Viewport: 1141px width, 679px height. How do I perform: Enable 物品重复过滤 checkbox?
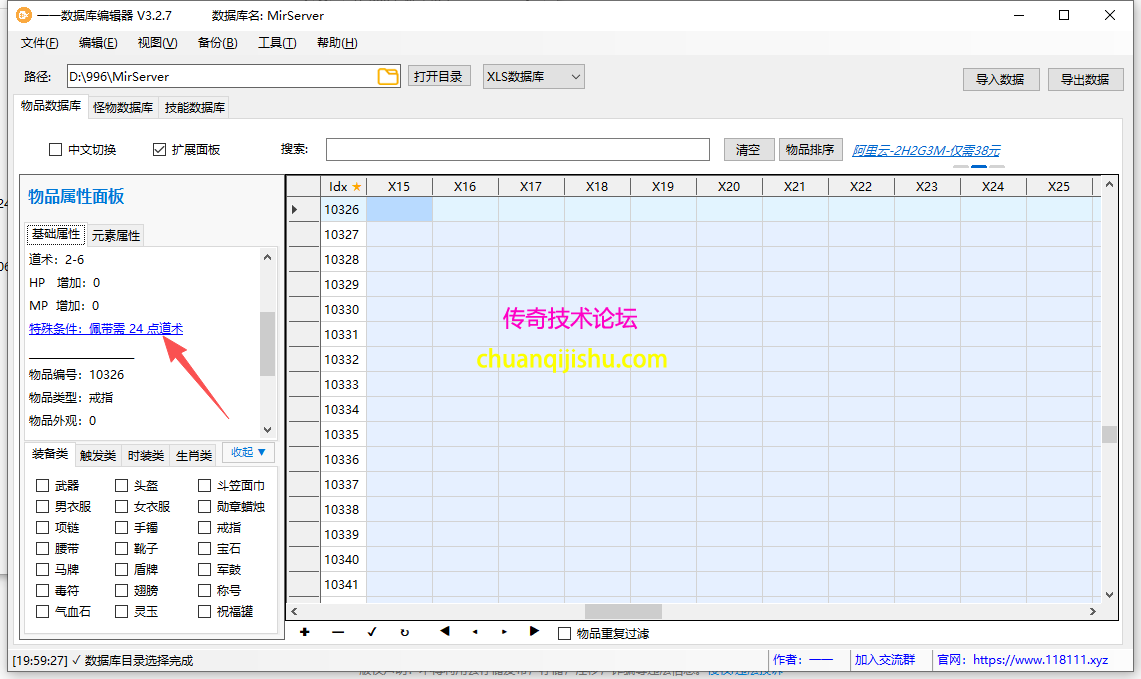pos(563,632)
